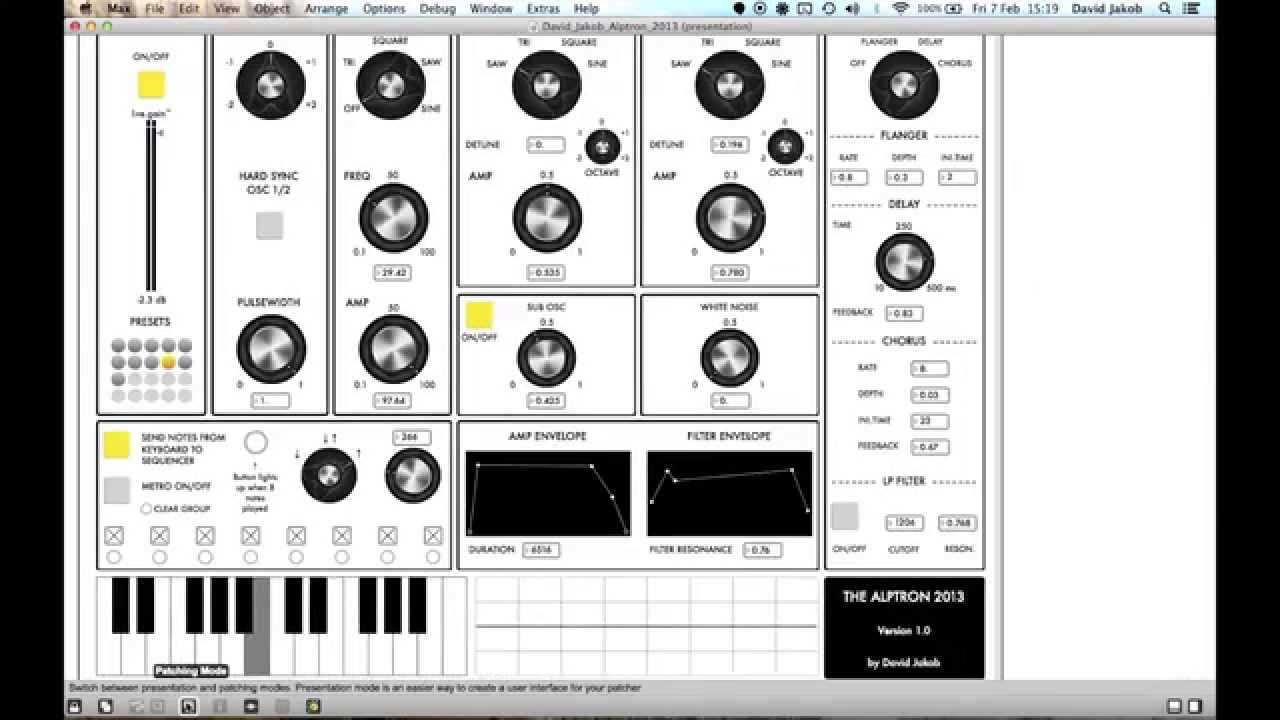Click the chorus DEPTH field 0.03
Screen dimensions: 1280x720
[929, 395]
